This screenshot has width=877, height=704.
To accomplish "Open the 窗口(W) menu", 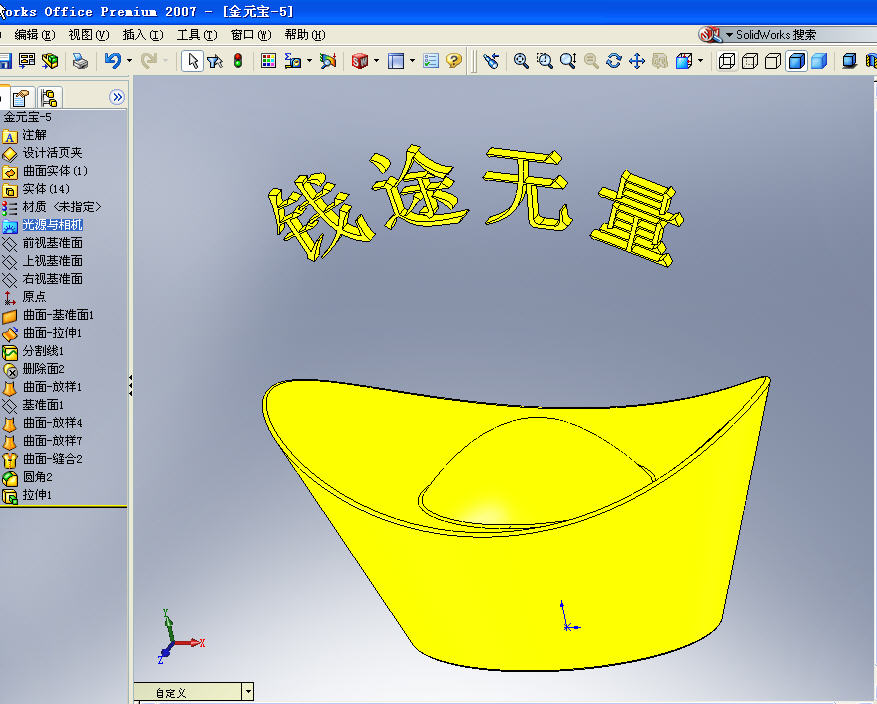I will click(251, 35).
